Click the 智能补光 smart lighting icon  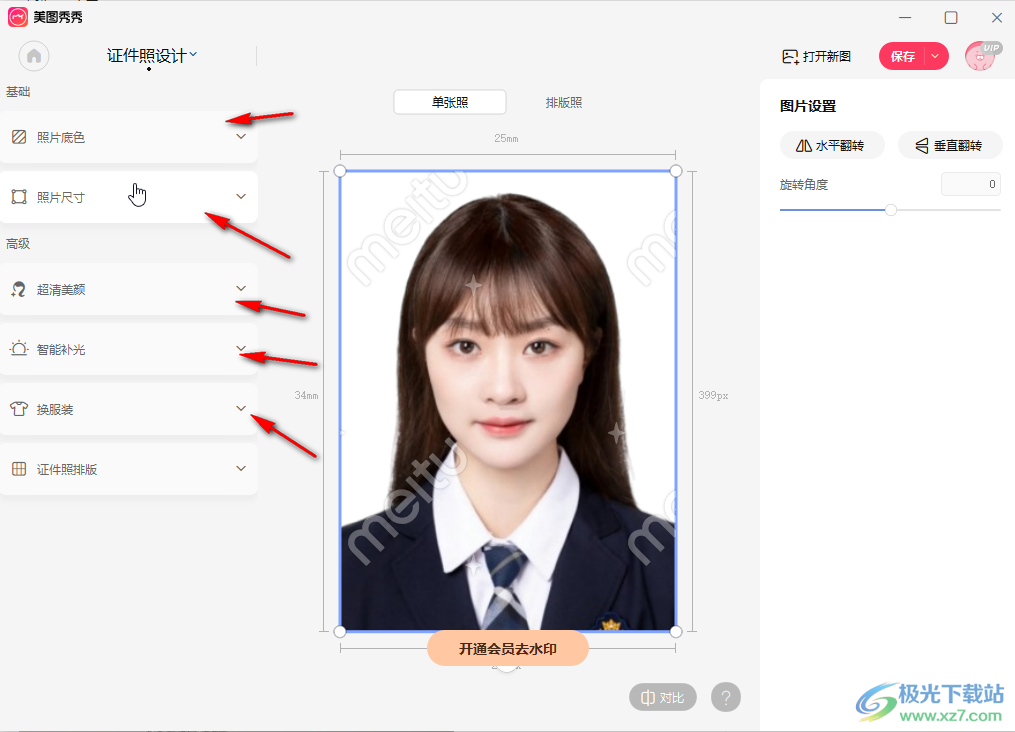[18, 349]
